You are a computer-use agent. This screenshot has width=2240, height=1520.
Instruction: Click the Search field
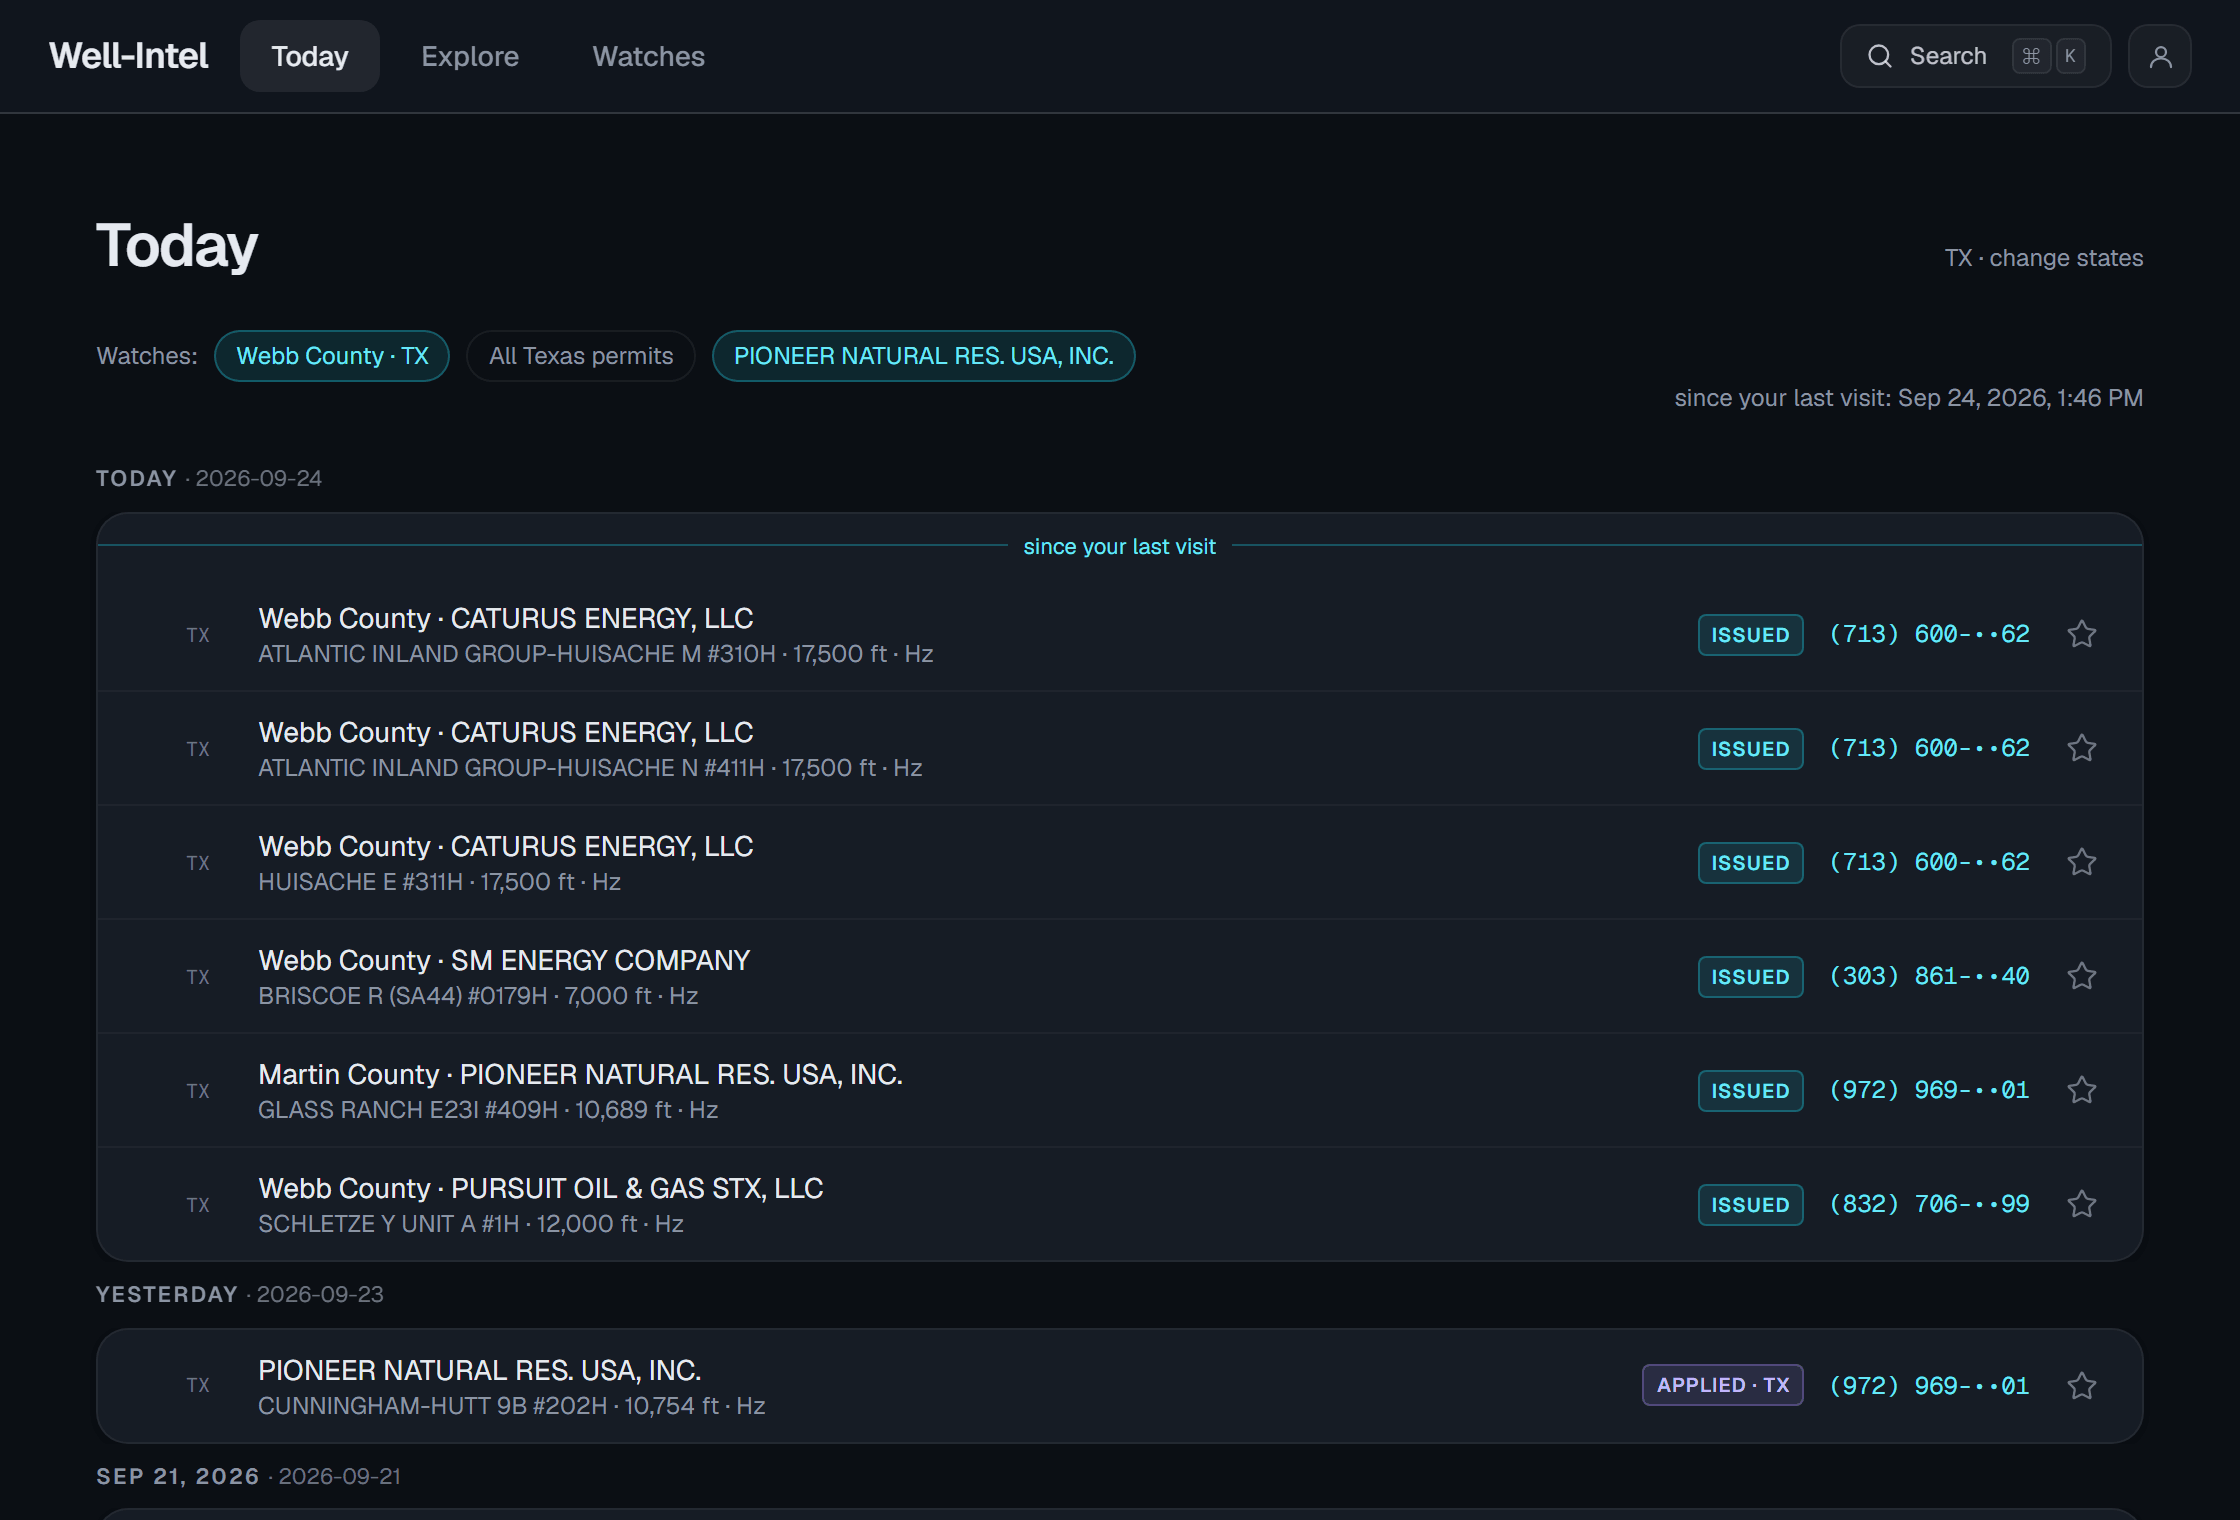coord(1975,56)
